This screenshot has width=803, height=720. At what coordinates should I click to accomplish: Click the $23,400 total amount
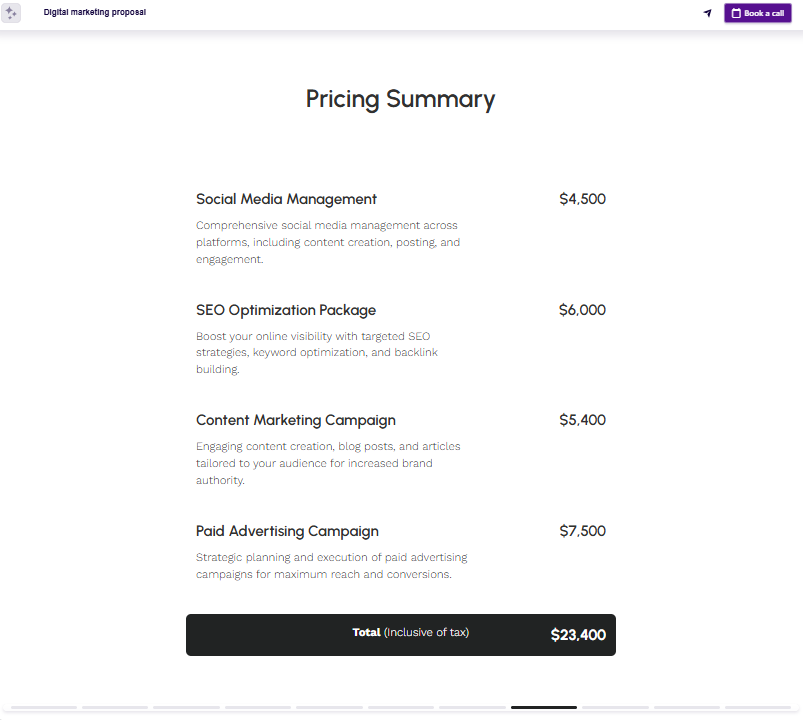pos(578,634)
